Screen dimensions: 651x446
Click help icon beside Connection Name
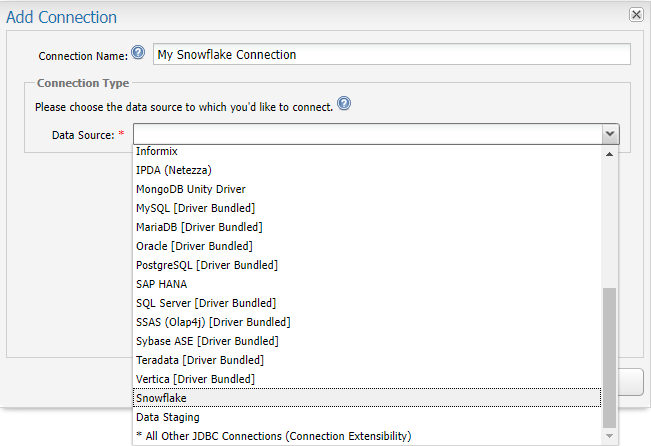click(138, 52)
